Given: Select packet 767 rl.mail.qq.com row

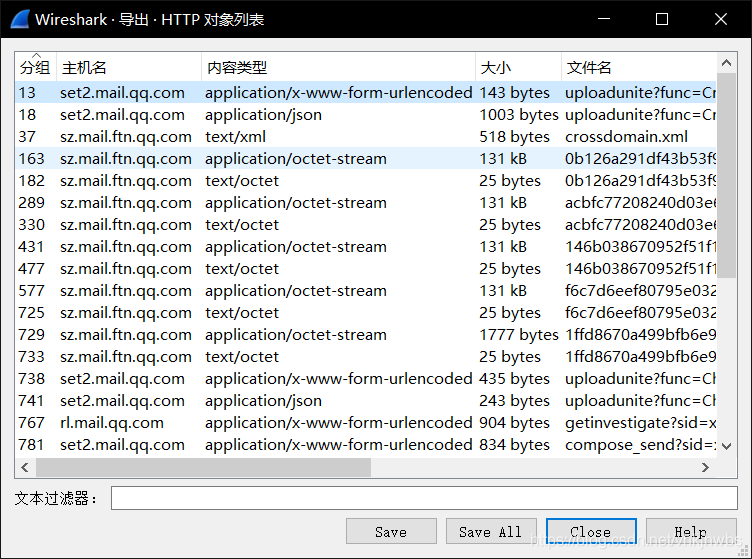Looking at the screenshot, I should [x=300, y=423].
